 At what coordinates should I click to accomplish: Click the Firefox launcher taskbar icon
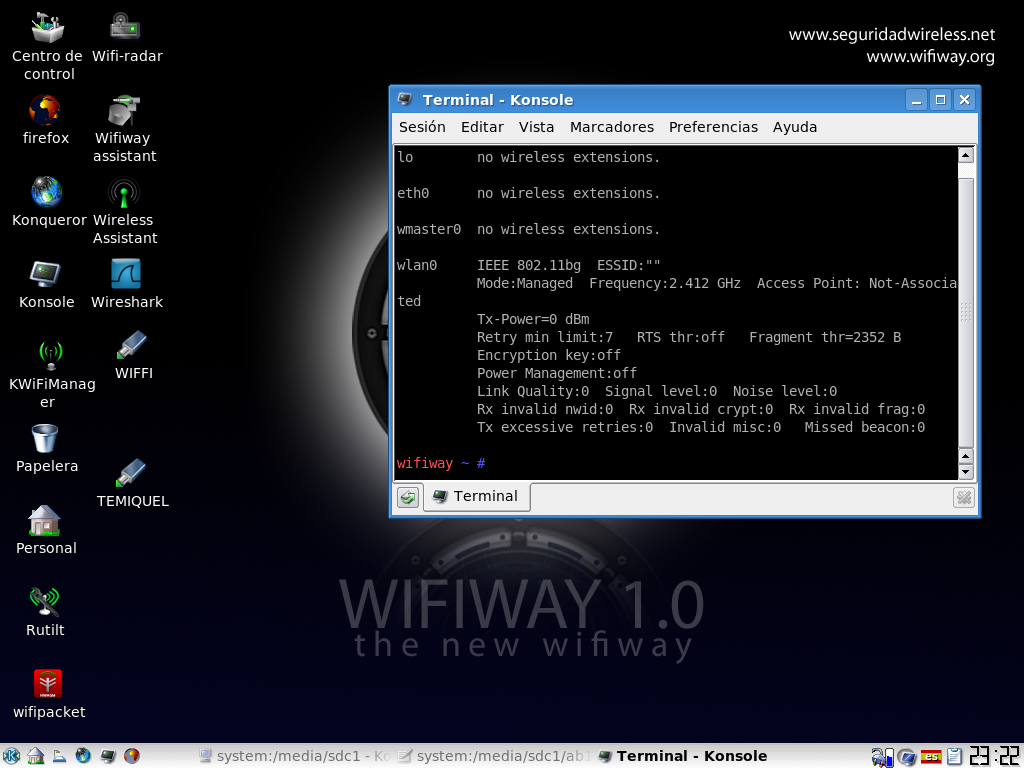click(x=132, y=756)
